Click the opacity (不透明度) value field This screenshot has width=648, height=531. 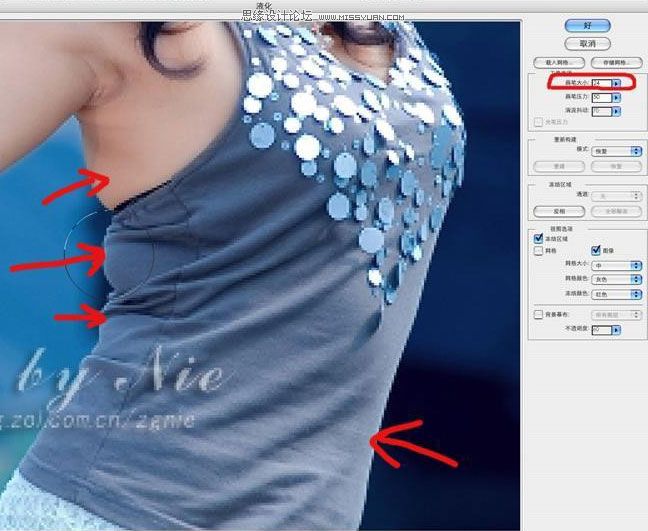coord(602,330)
